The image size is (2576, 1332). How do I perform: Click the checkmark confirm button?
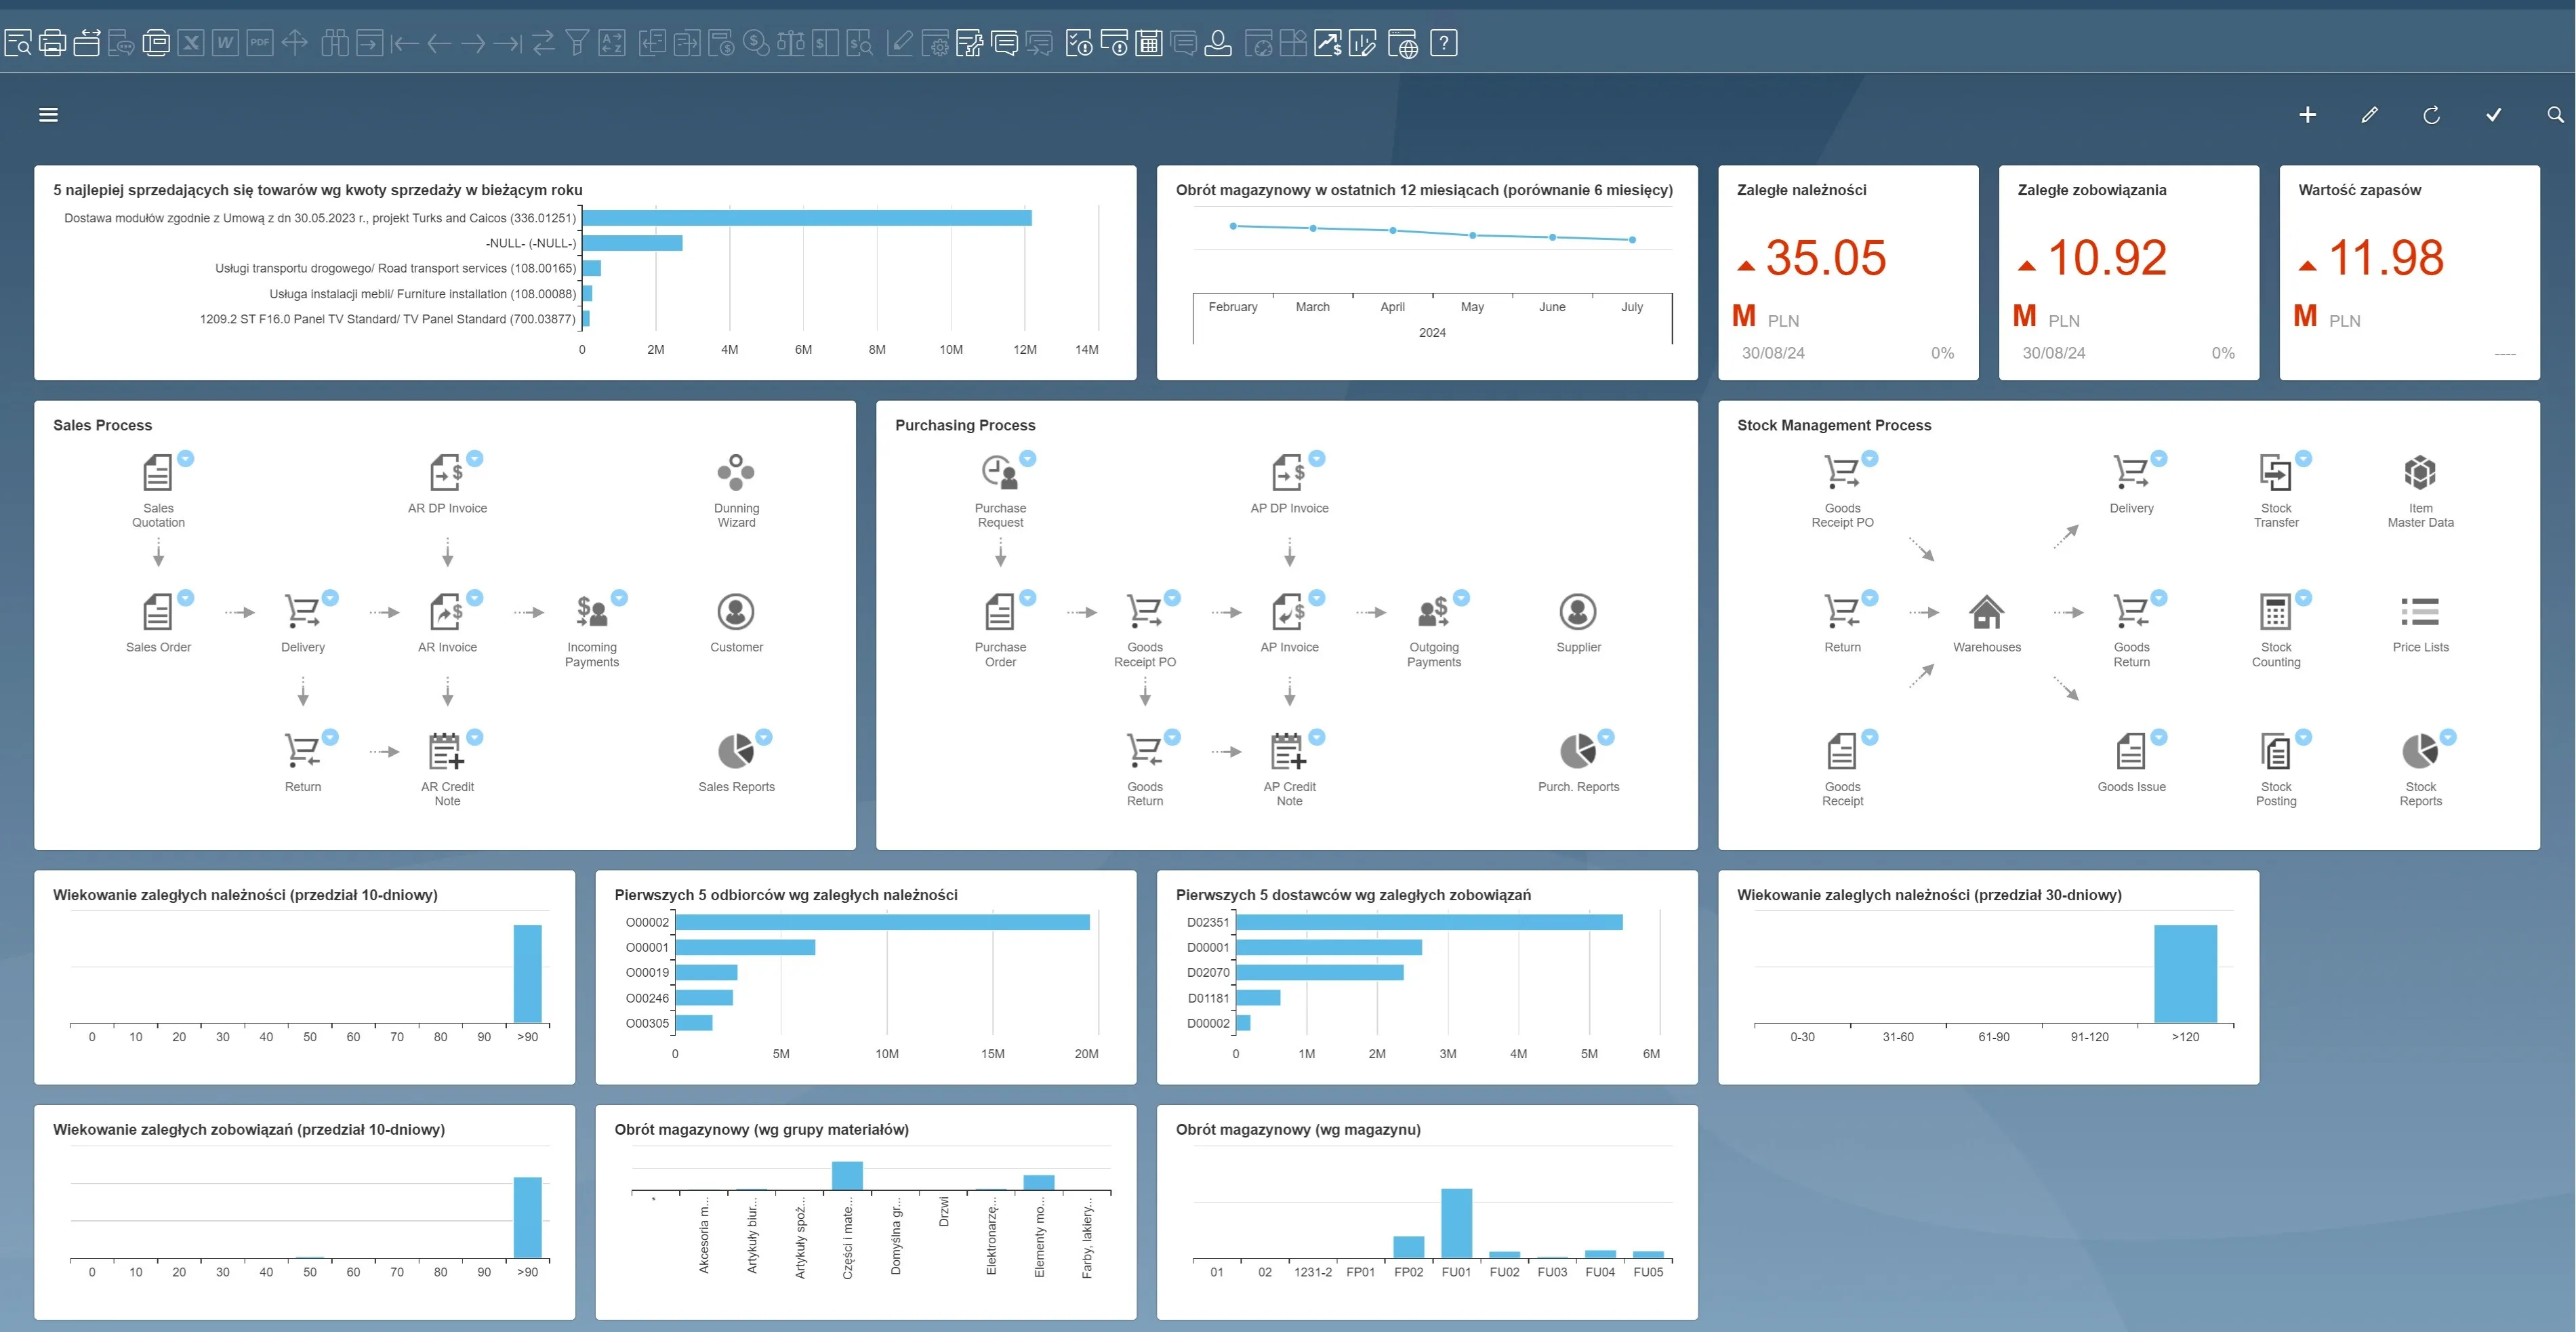(x=2493, y=115)
